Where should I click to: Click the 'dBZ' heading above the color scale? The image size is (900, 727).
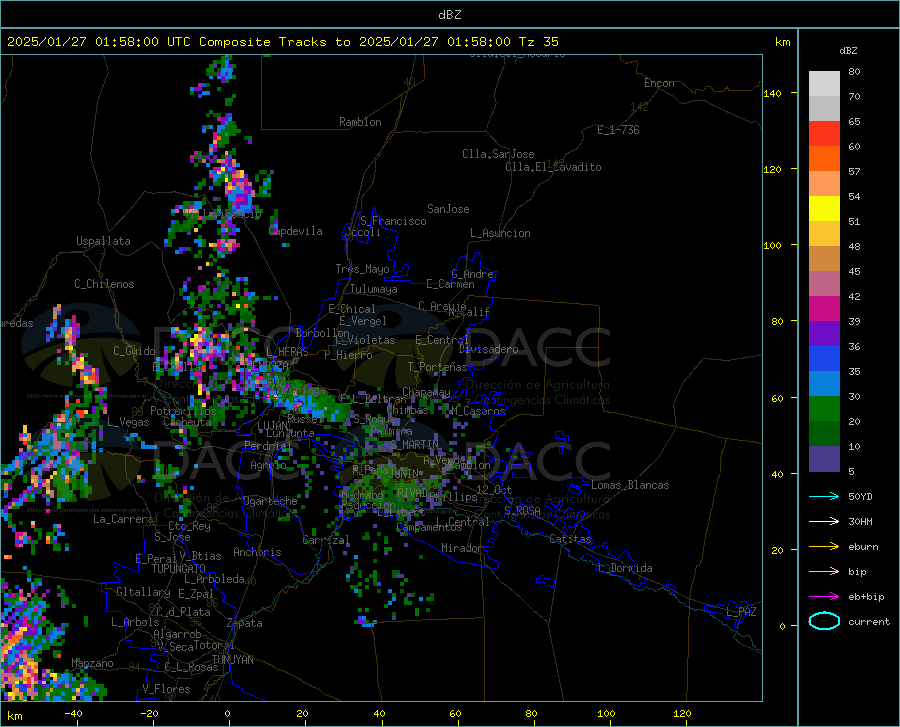point(848,50)
